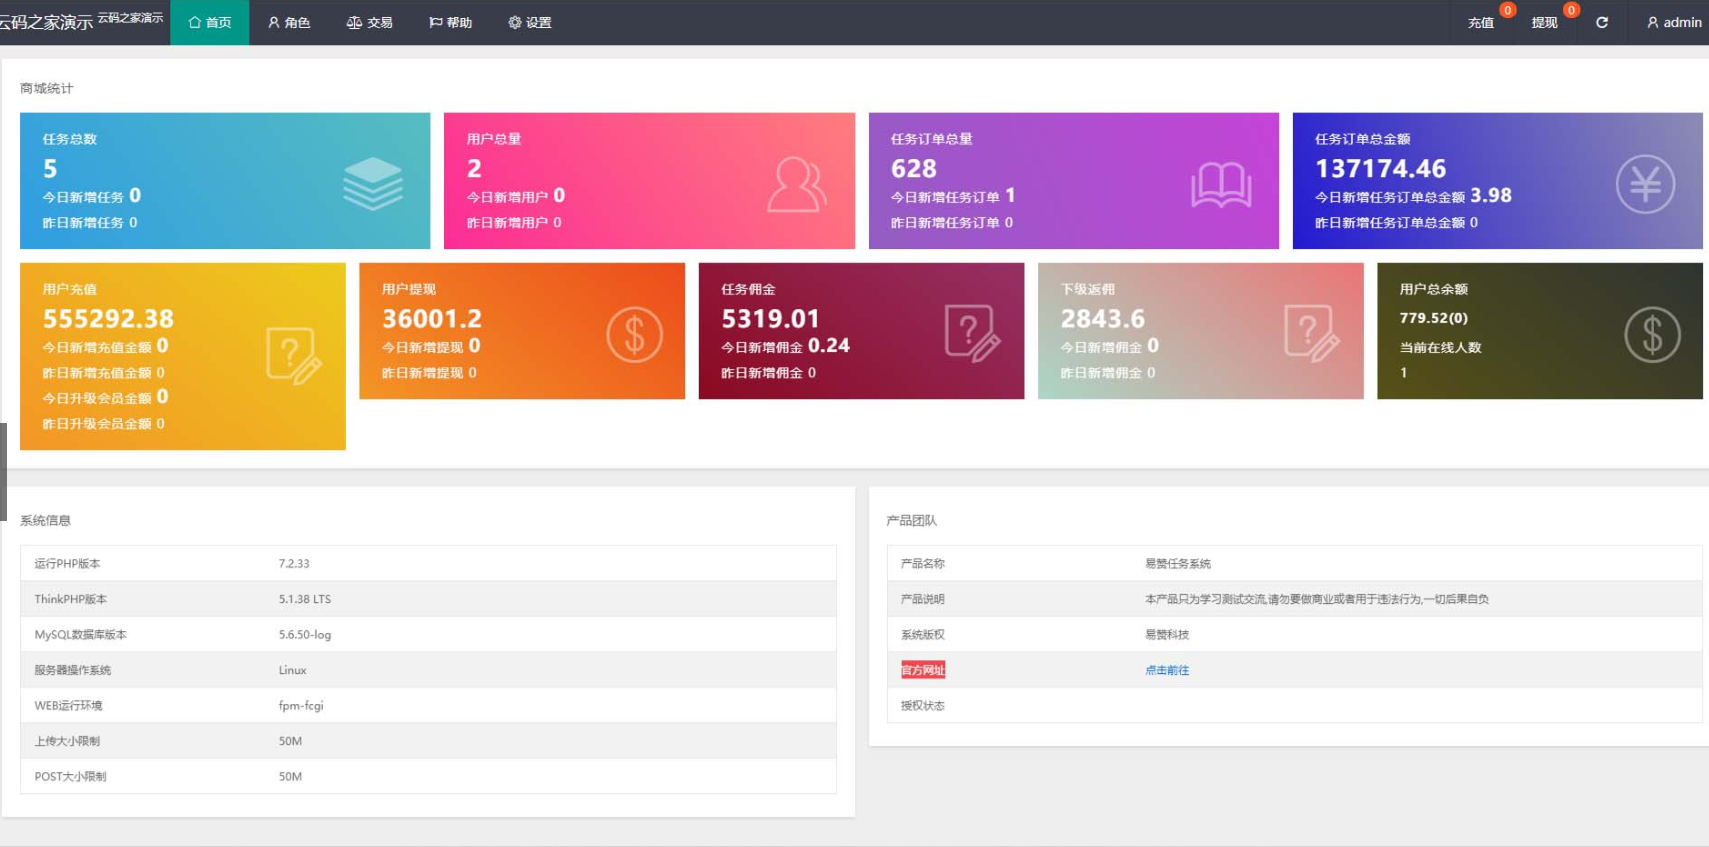The height and width of the screenshot is (847, 1709).
Task: Open the 设置 settings menu
Action: coord(530,22)
